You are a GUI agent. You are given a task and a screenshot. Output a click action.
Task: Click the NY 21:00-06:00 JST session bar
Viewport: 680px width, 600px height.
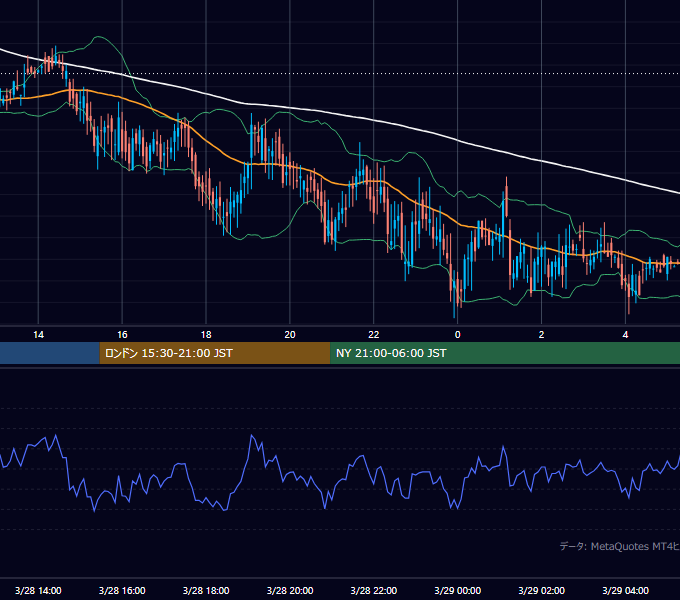coord(505,353)
